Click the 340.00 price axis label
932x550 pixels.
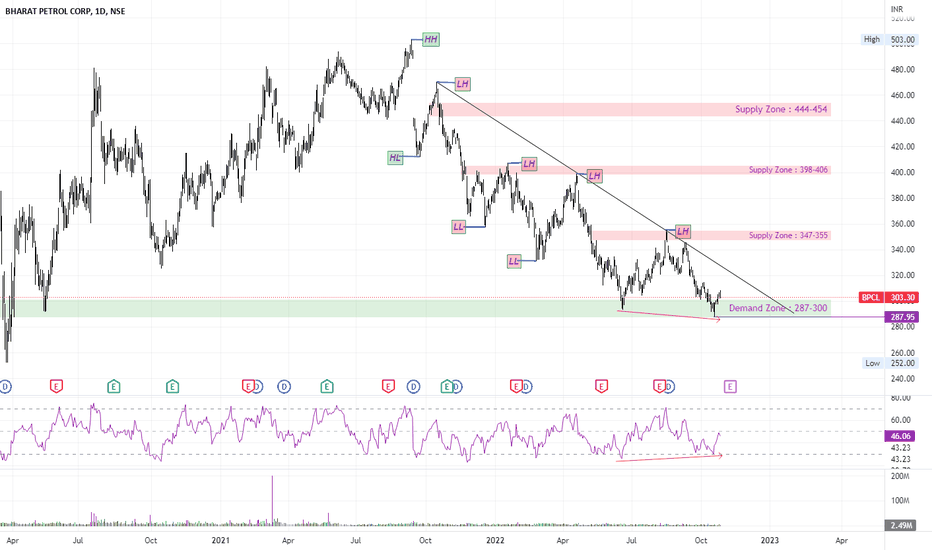[x=902, y=250]
